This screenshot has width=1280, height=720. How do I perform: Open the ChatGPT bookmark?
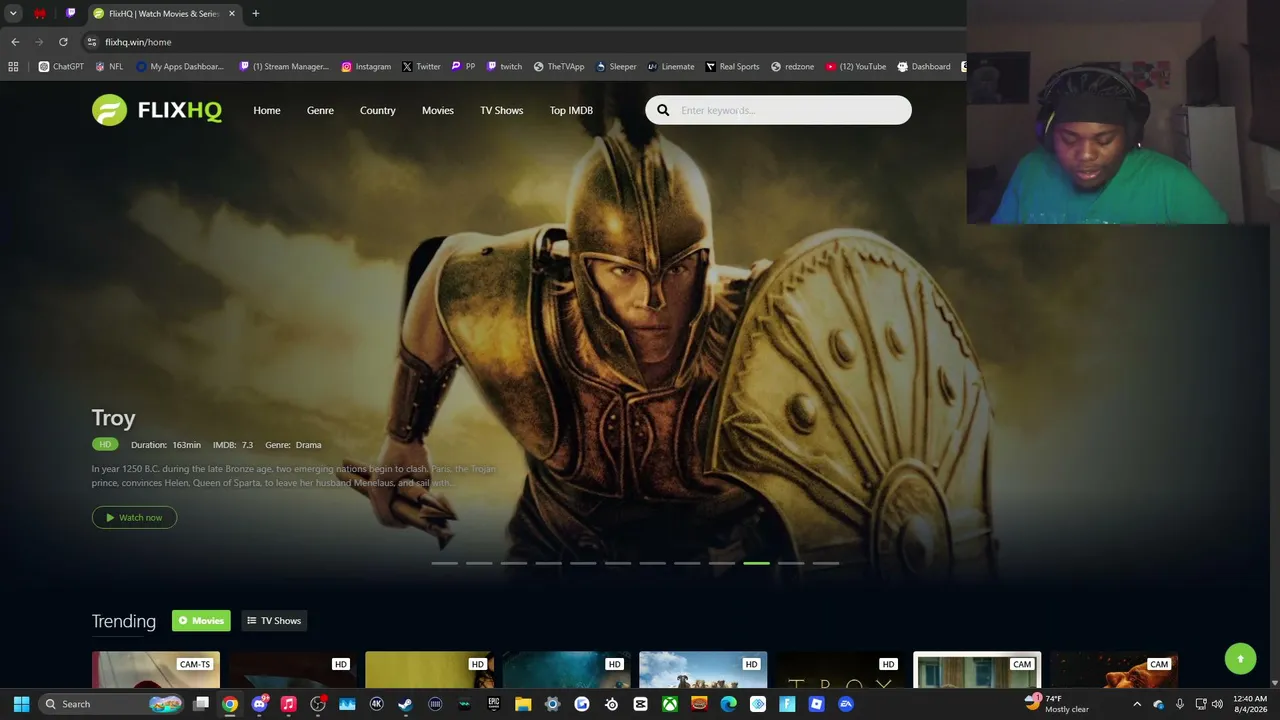[61, 67]
